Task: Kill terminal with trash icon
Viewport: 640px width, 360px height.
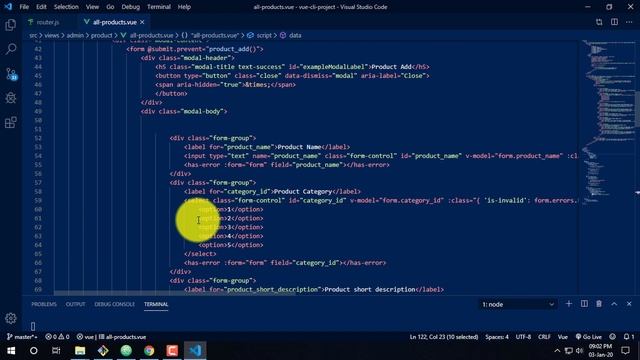Action: point(599,304)
